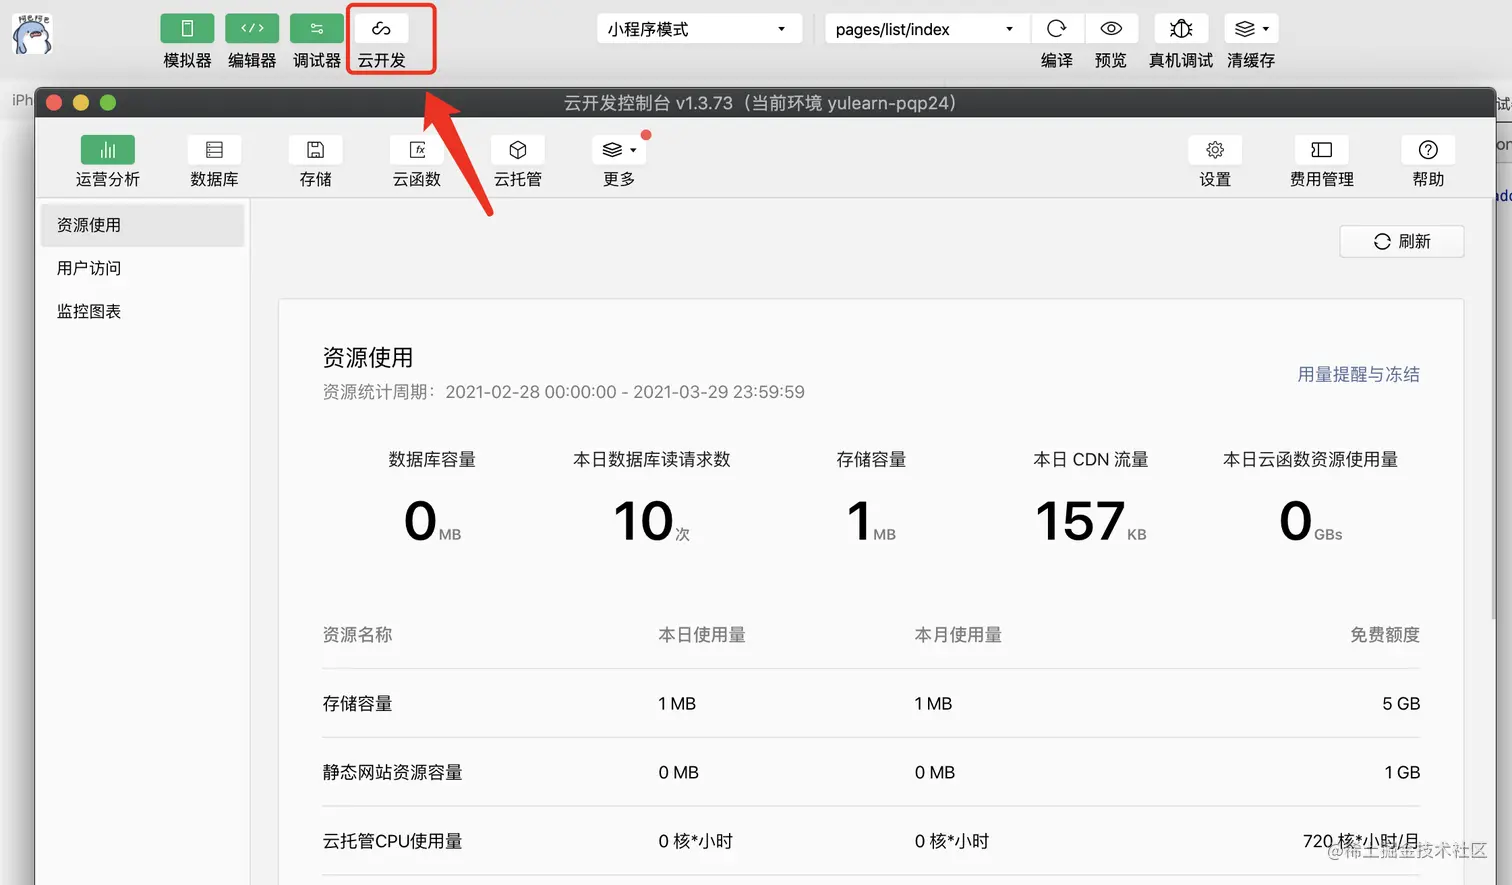Open the pages/list/index page dropdown

(x=927, y=29)
